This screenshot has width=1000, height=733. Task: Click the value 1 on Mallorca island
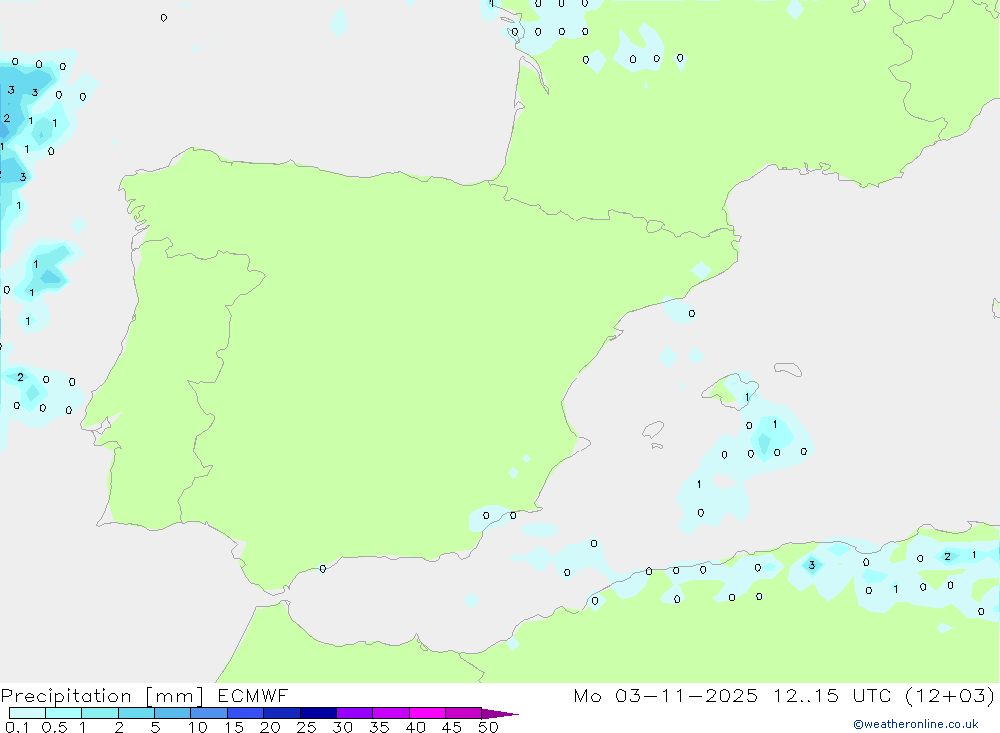coord(747,397)
